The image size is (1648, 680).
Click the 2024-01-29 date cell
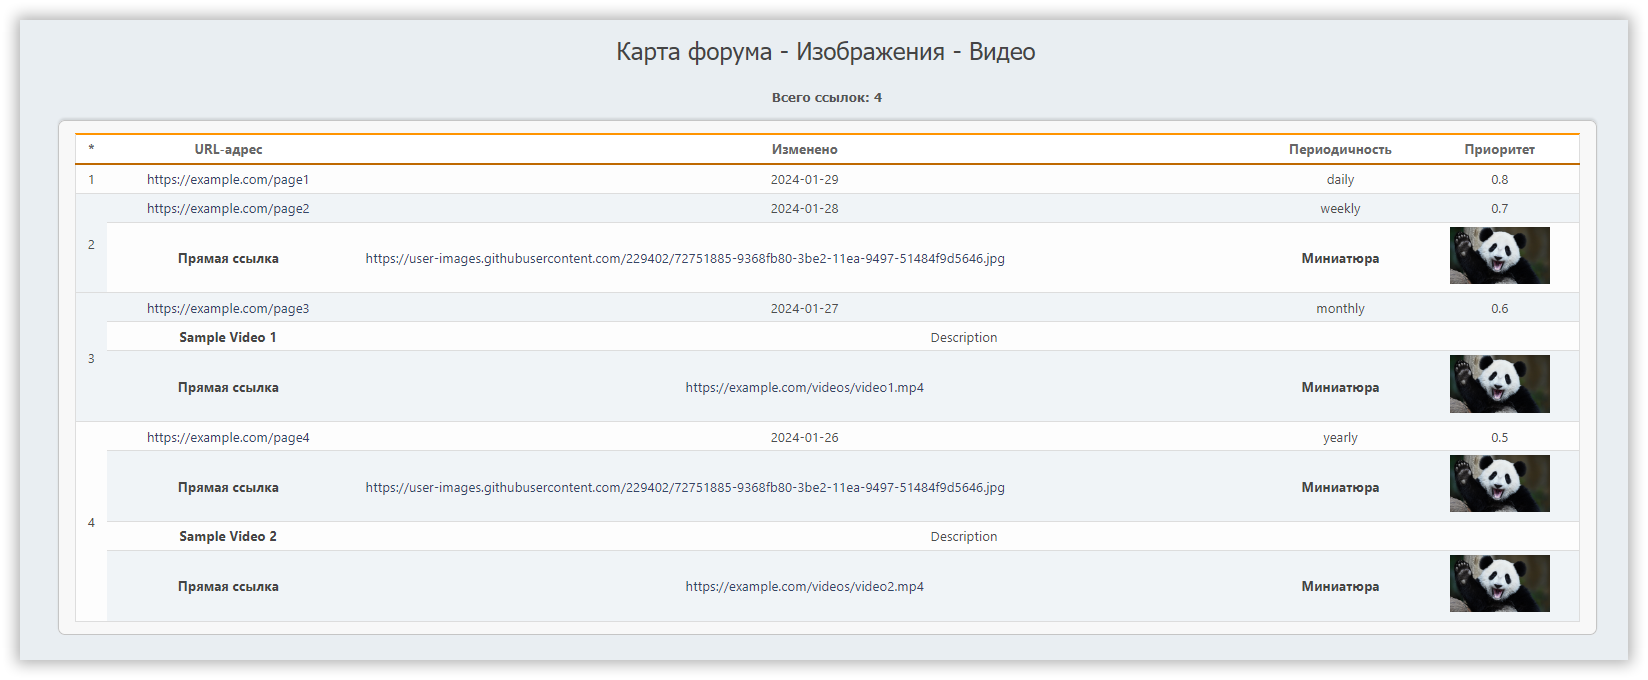tap(804, 180)
